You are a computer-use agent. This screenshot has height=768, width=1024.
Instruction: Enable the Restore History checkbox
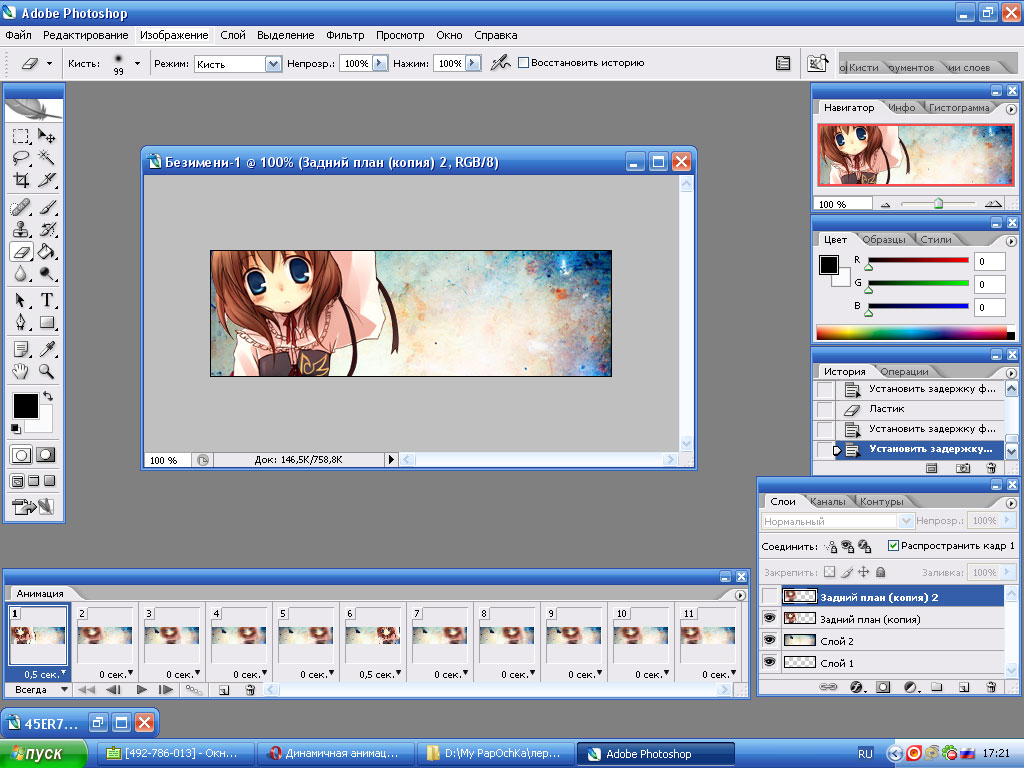(523, 63)
